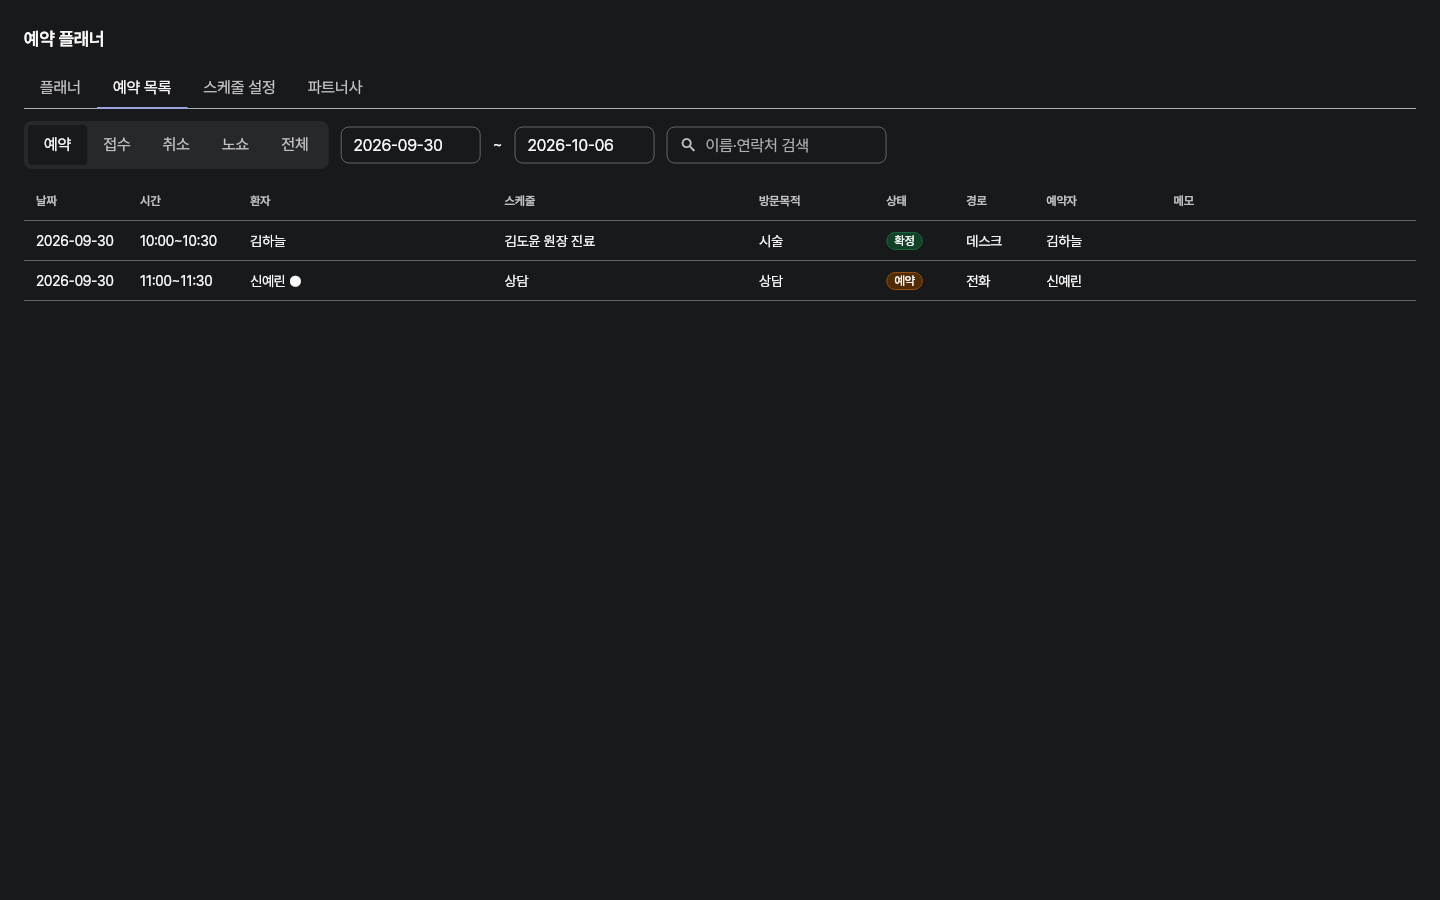Image resolution: width=1440 pixels, height=900 pixels.
Task: Click the 시간 column header
Action: pyautogui.click(x=150, y=201)
